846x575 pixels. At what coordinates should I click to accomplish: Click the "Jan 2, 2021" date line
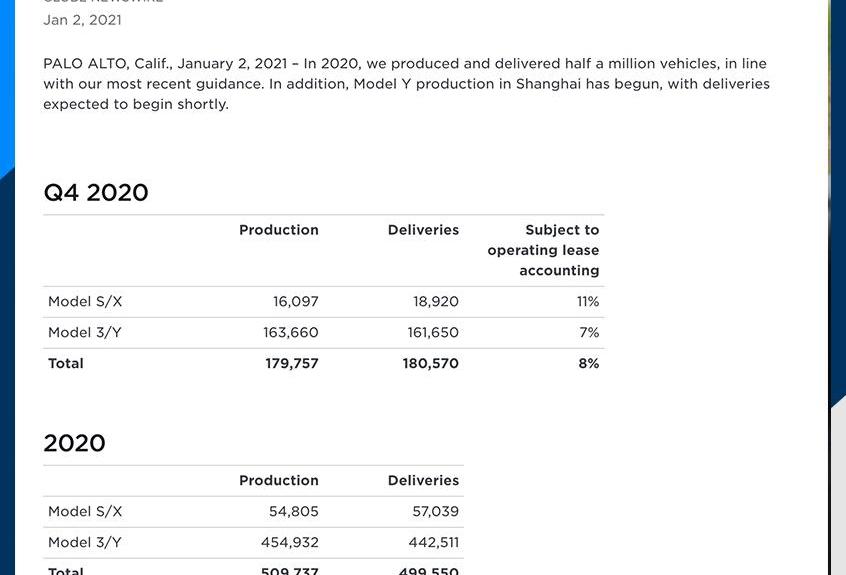82,20
